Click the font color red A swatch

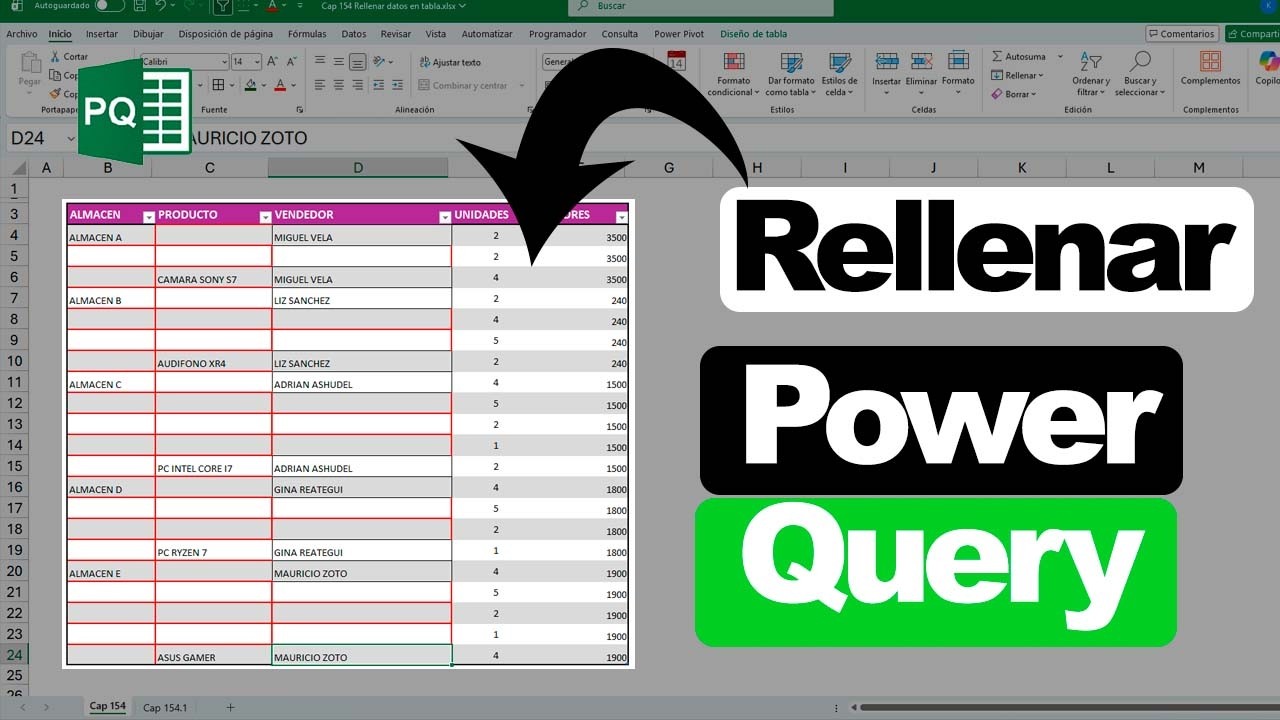pyautogui.click(x=279, y=86)
